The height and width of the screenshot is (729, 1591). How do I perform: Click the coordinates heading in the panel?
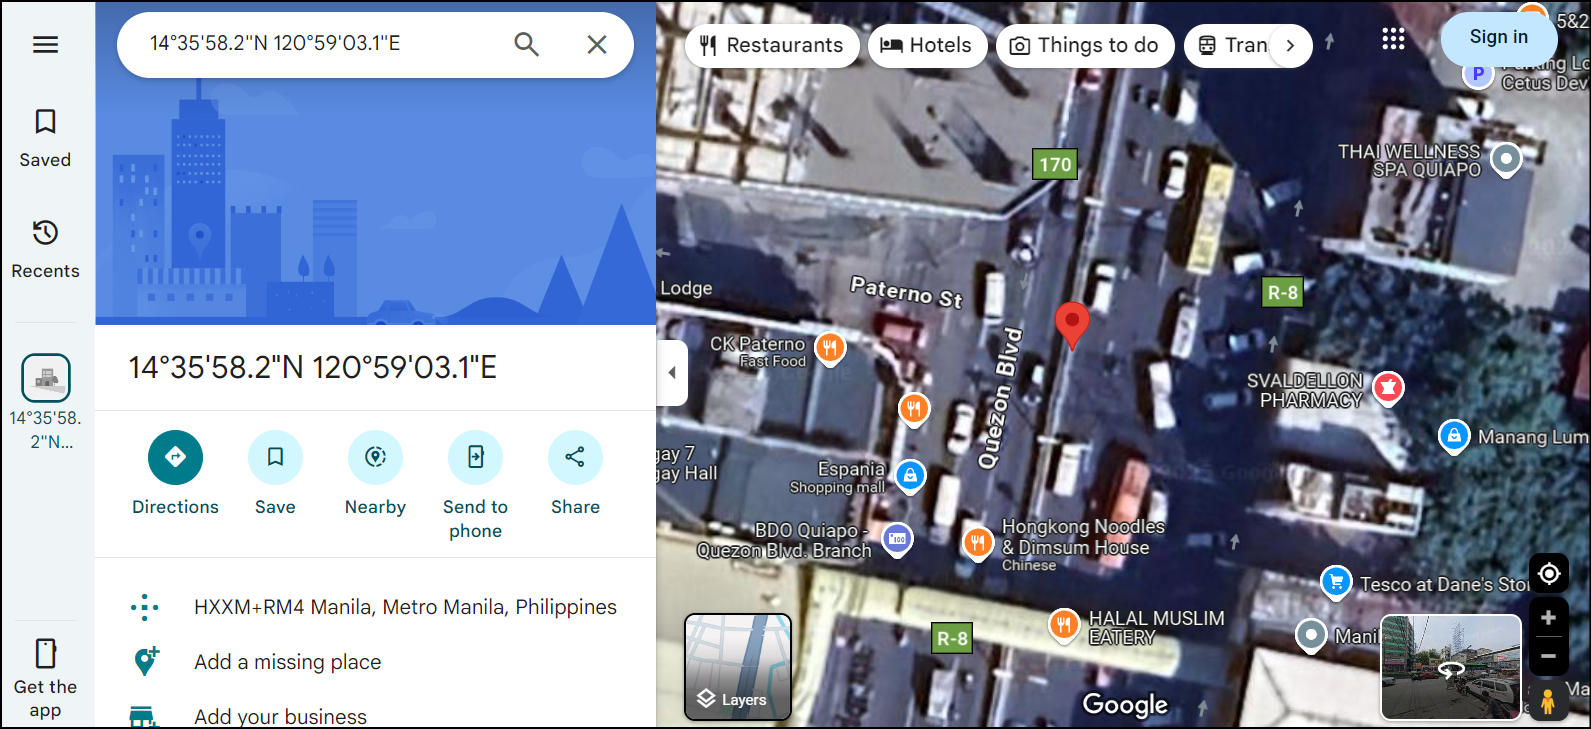313,368
